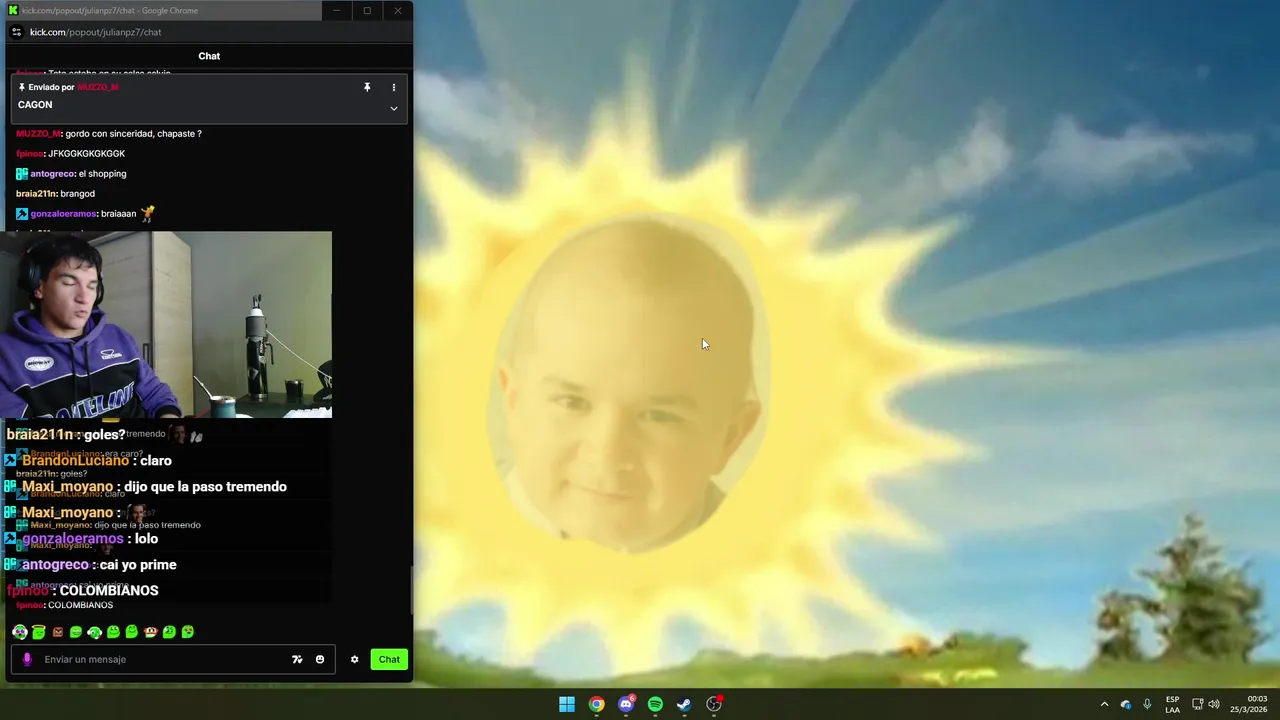Open OBS Studio from the taskbar

coord(714,704)
